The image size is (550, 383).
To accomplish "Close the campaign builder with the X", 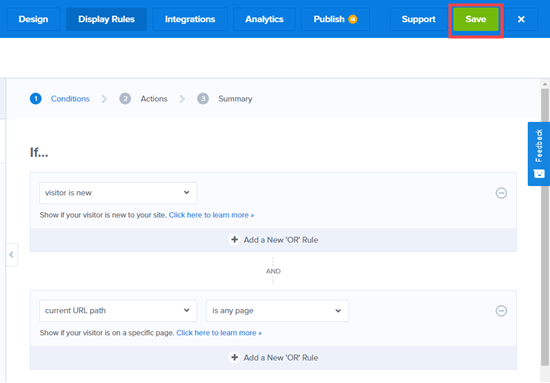I will (x=521, y=19).
